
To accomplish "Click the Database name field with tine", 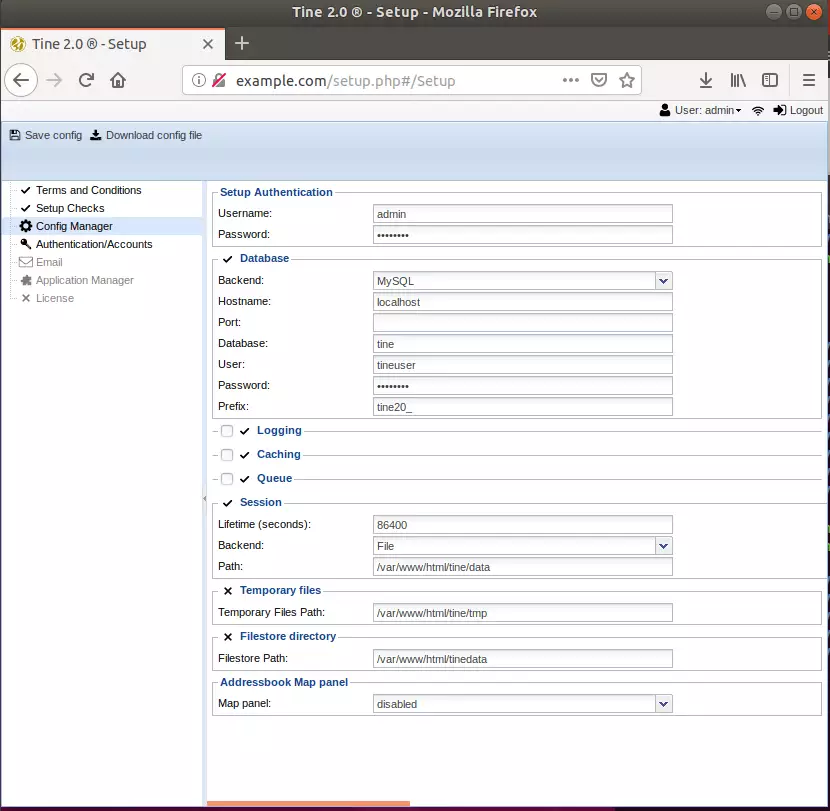I will point(522,344).
